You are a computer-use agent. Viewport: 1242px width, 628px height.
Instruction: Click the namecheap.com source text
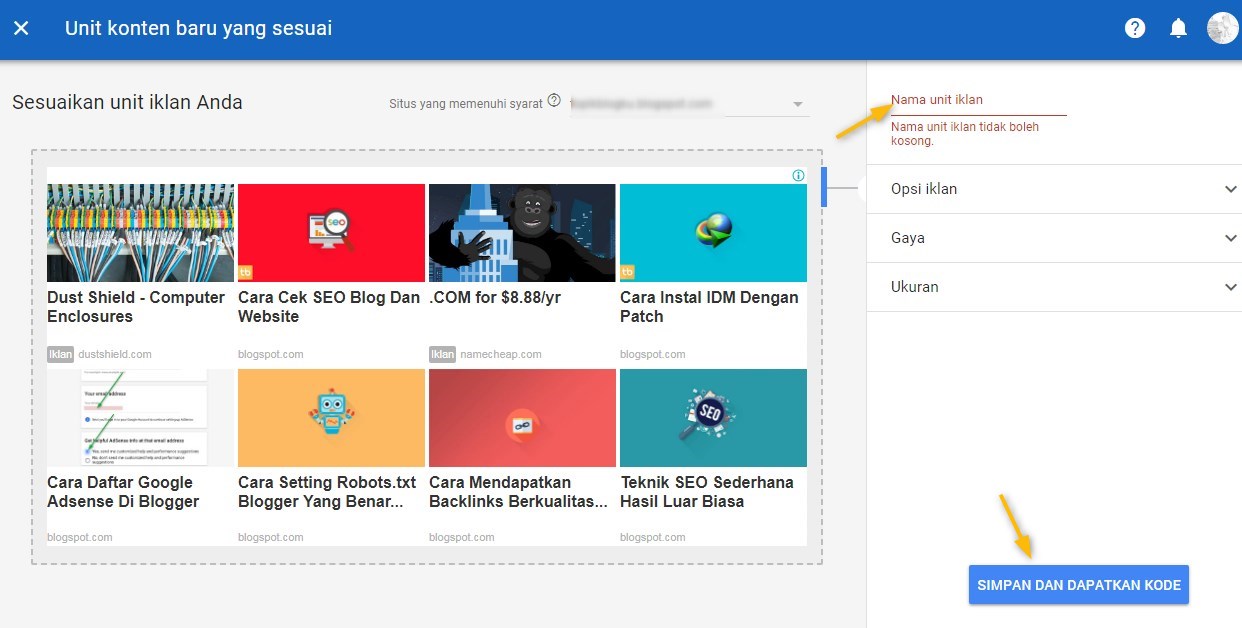pyautogui.click(x=501, y=354)
